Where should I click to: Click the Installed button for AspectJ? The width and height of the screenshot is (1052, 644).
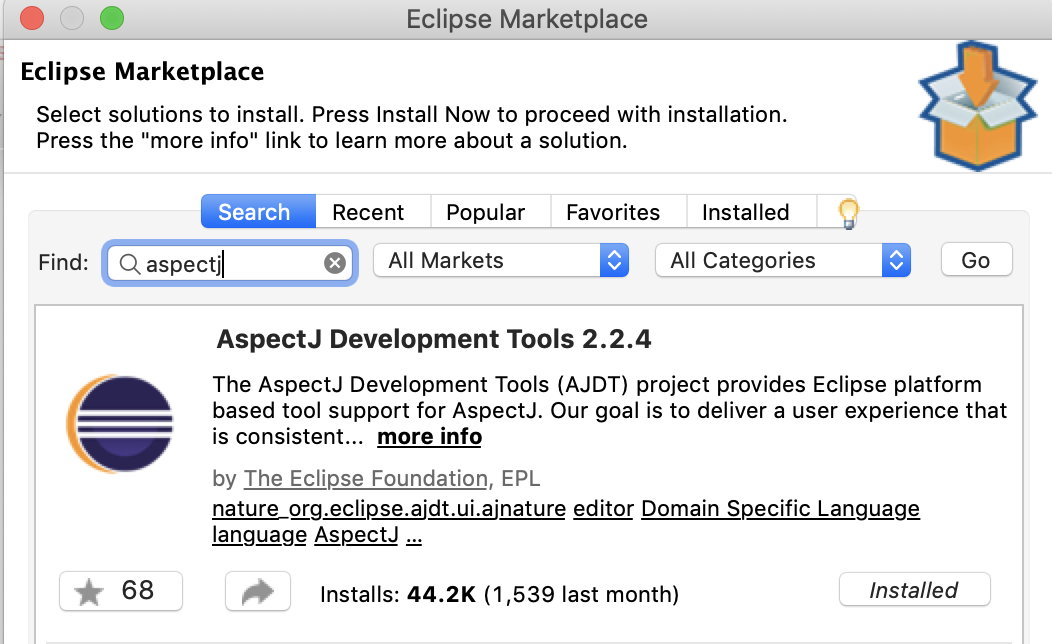913,590
